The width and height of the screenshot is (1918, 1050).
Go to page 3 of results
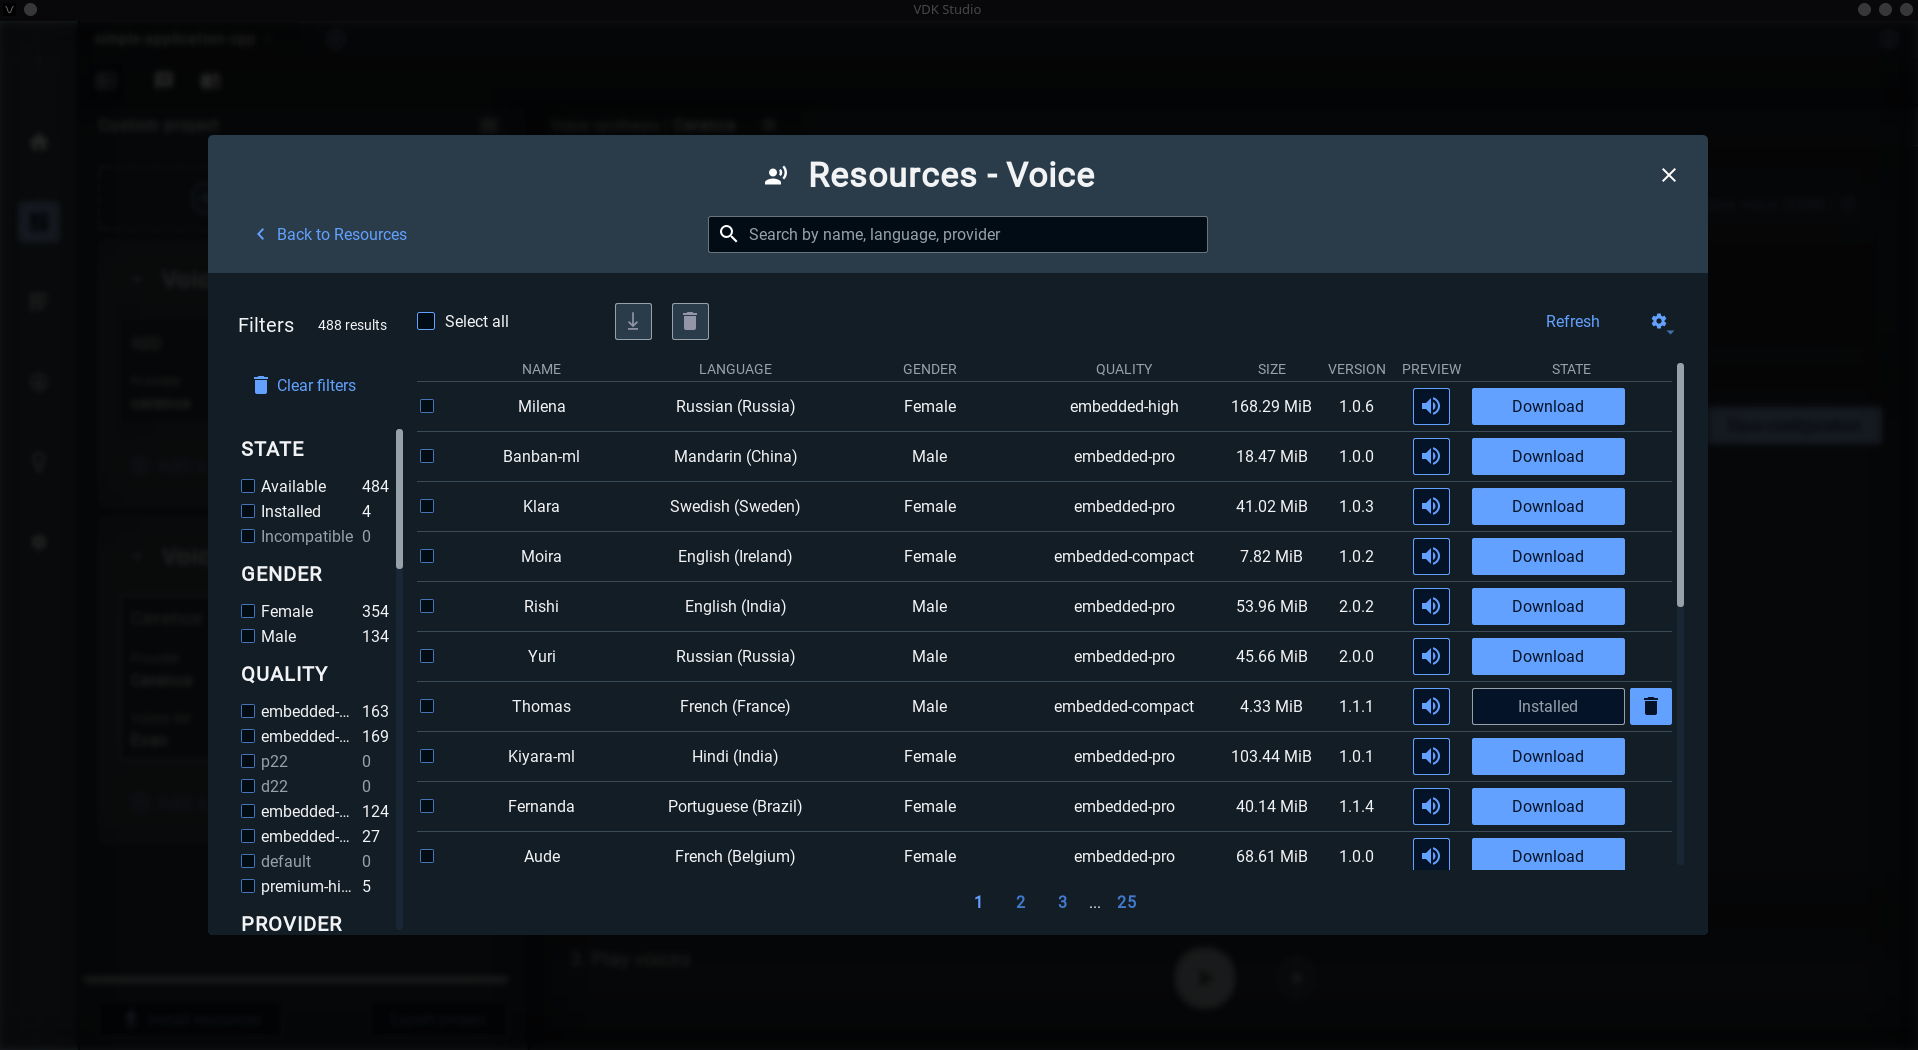click(1062, 902)
